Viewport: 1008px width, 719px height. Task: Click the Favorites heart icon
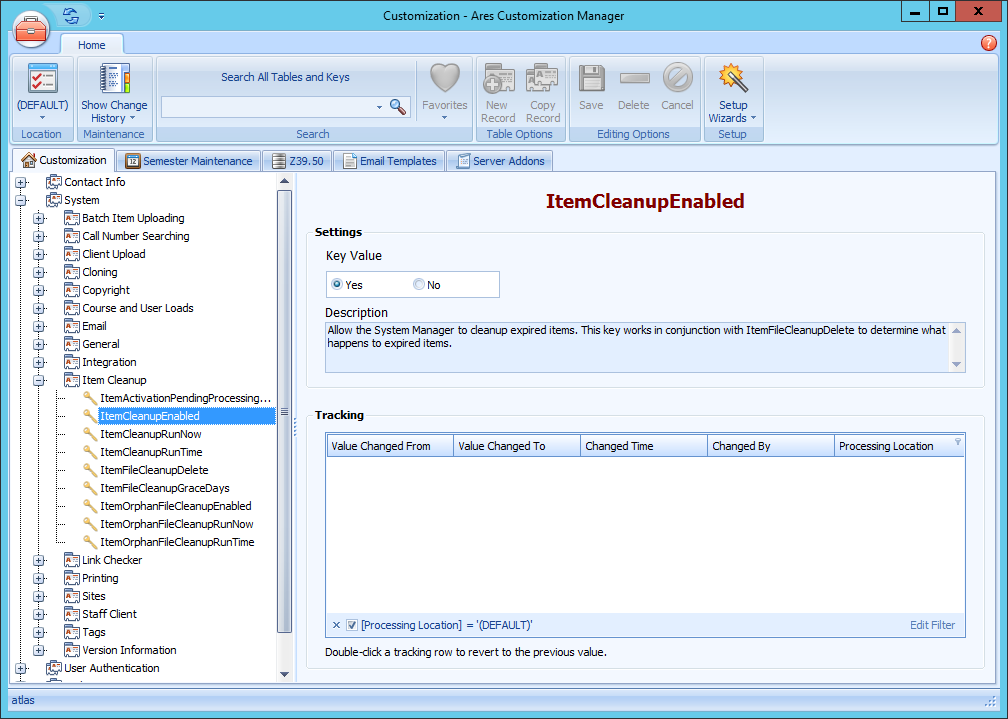click(444, 80)
